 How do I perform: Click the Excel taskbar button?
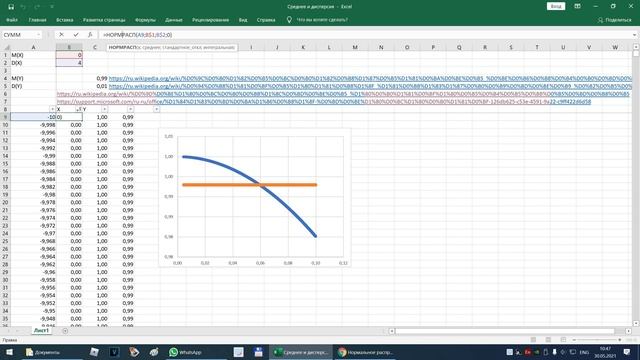coord(301,352)
